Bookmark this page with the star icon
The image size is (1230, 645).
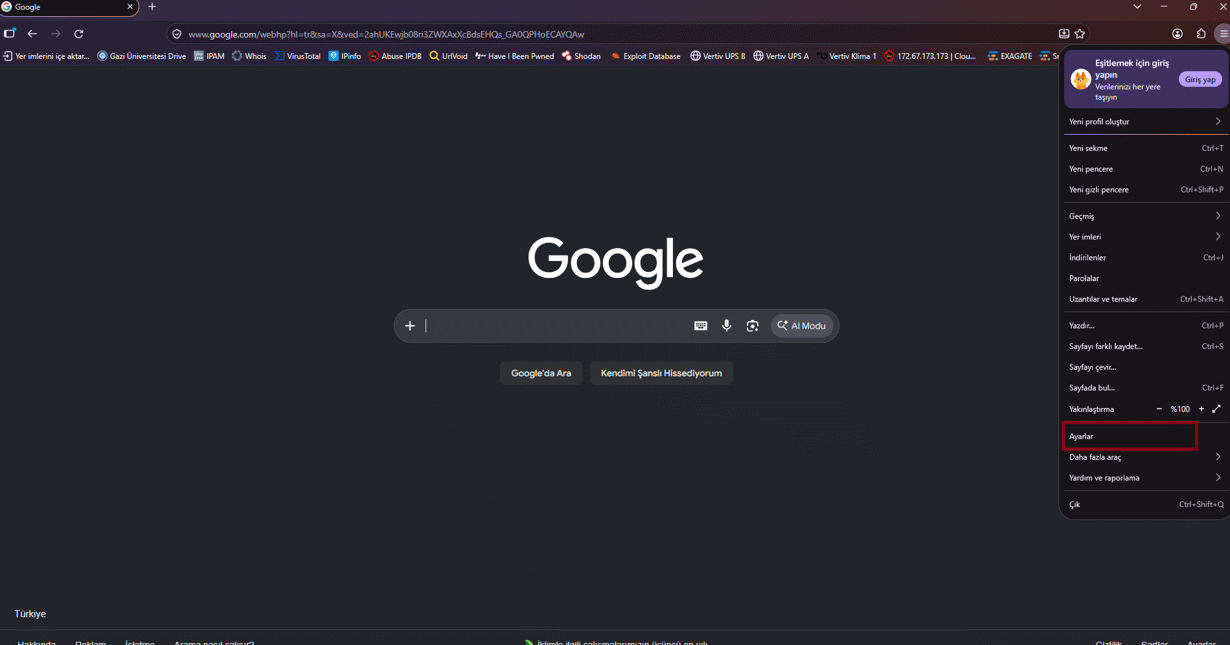click(x=1080, y=34)
